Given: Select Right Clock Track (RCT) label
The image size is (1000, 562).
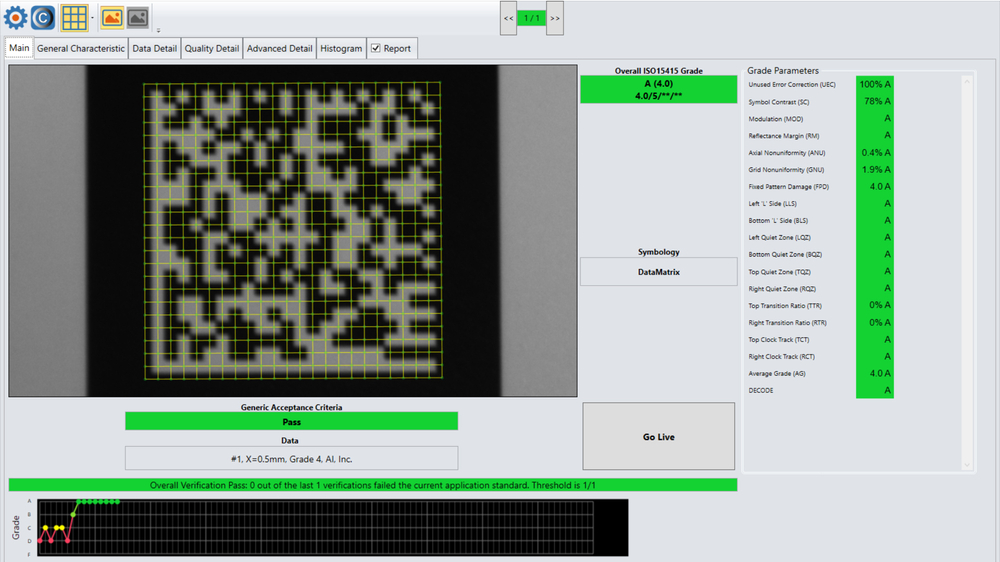Looking at the screenshot, I should [x=781, y=357].
